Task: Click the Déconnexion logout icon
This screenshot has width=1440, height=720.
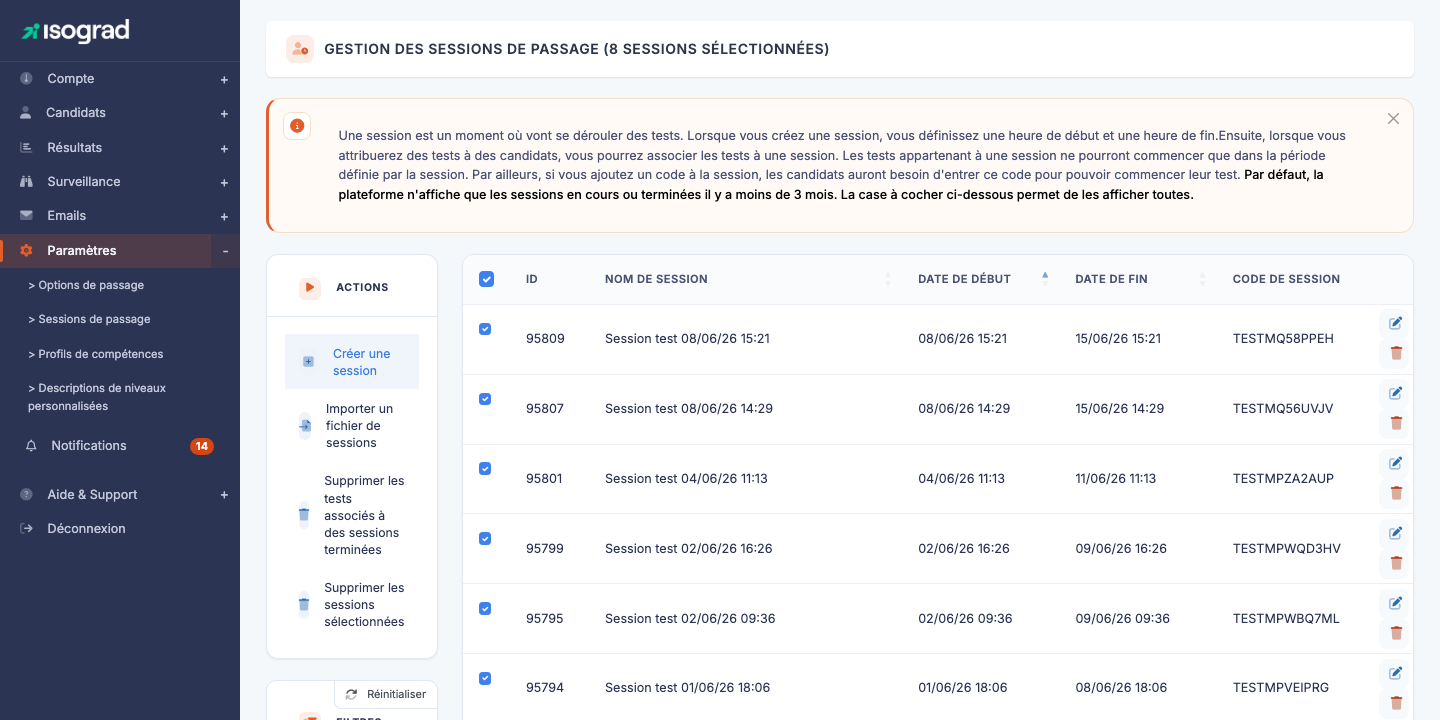Action: 26,528
